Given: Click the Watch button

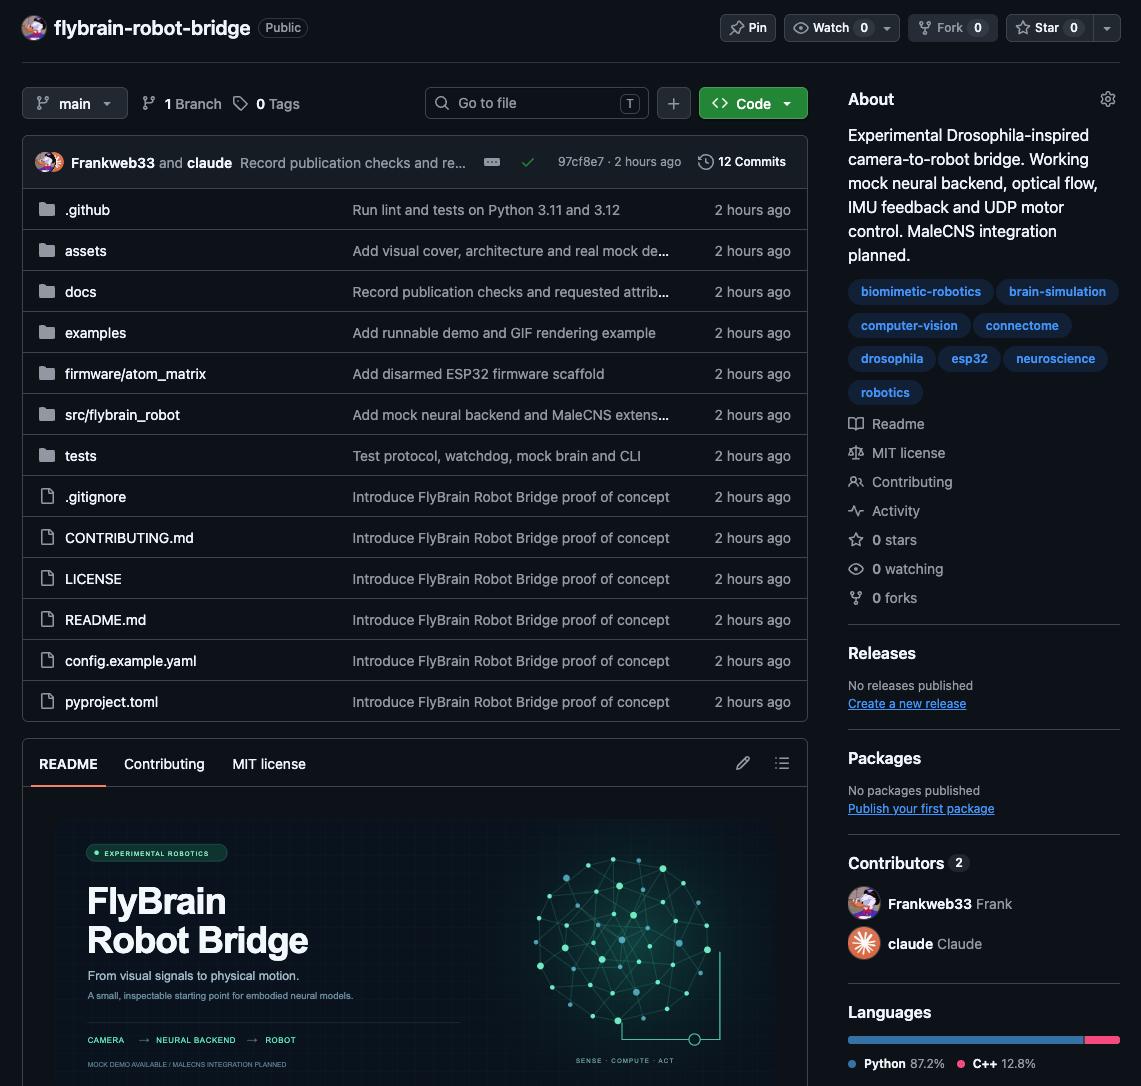Looking at the screenshot, I should click(830, 28).
